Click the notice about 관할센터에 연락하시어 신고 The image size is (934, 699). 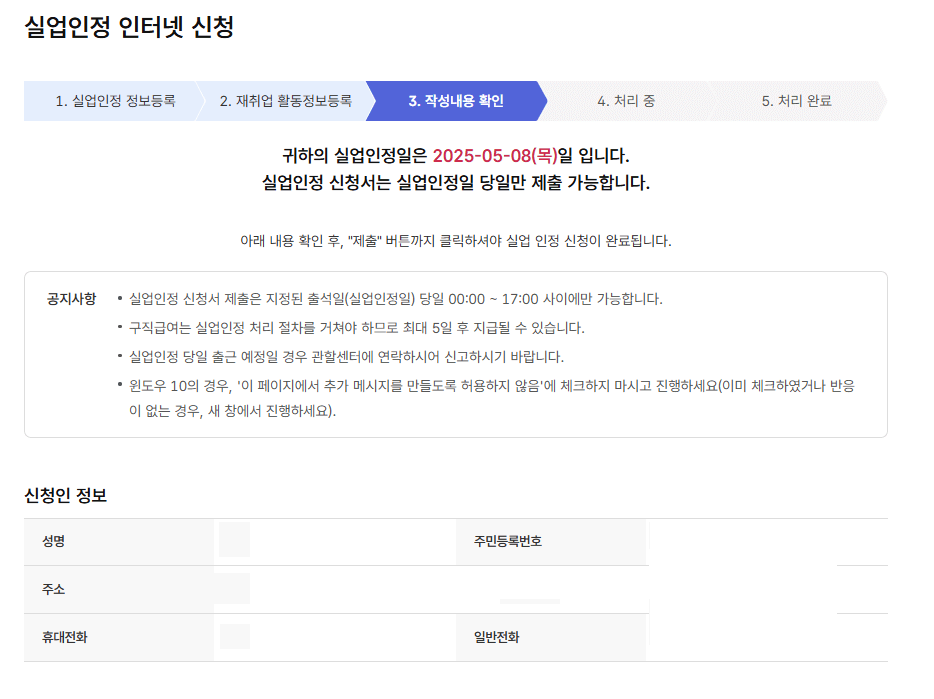(346, 357)
